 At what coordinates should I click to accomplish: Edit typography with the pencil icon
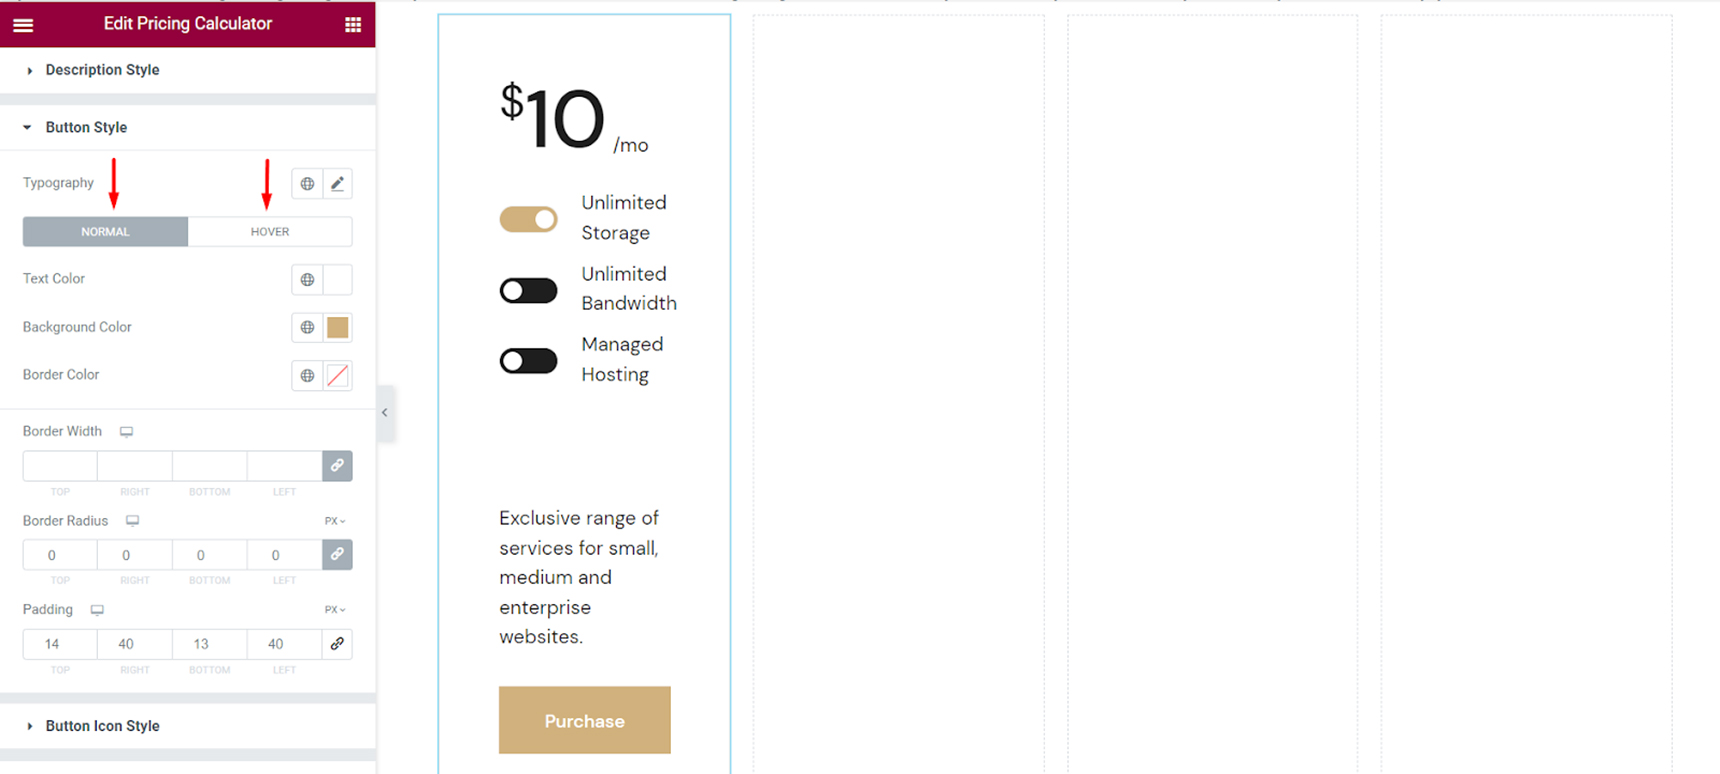(x=337, y=184)
